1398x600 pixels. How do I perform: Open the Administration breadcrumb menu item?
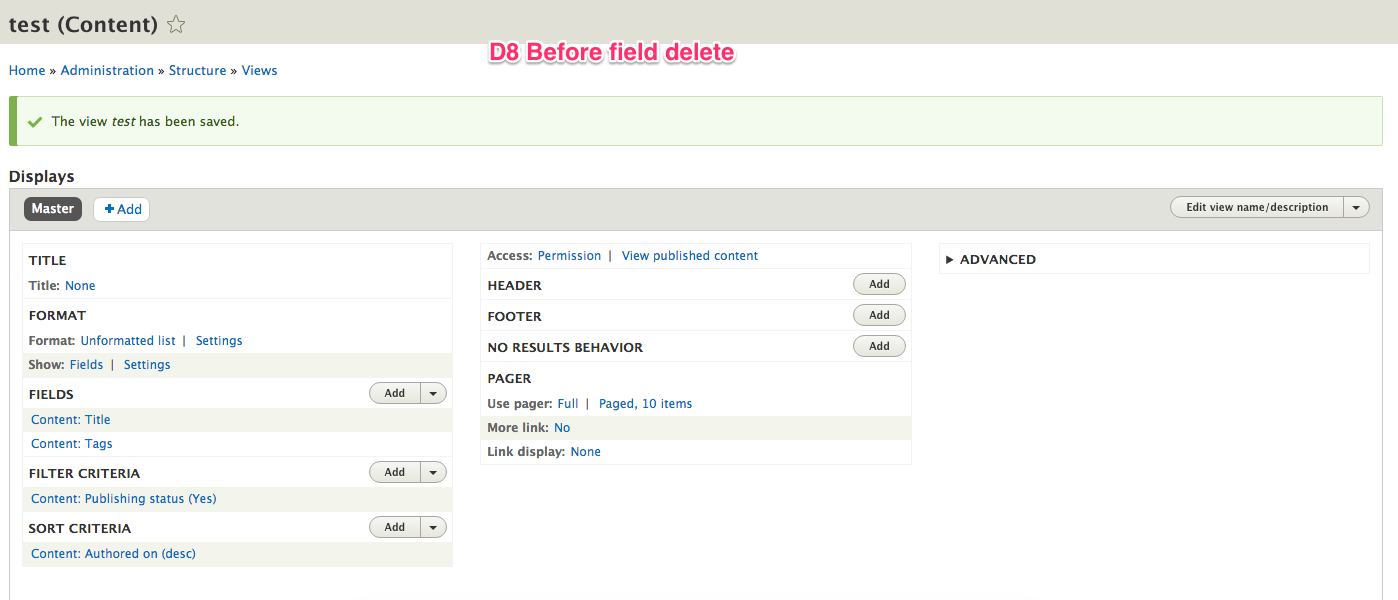pyautogui.click(x=107, y=70)
